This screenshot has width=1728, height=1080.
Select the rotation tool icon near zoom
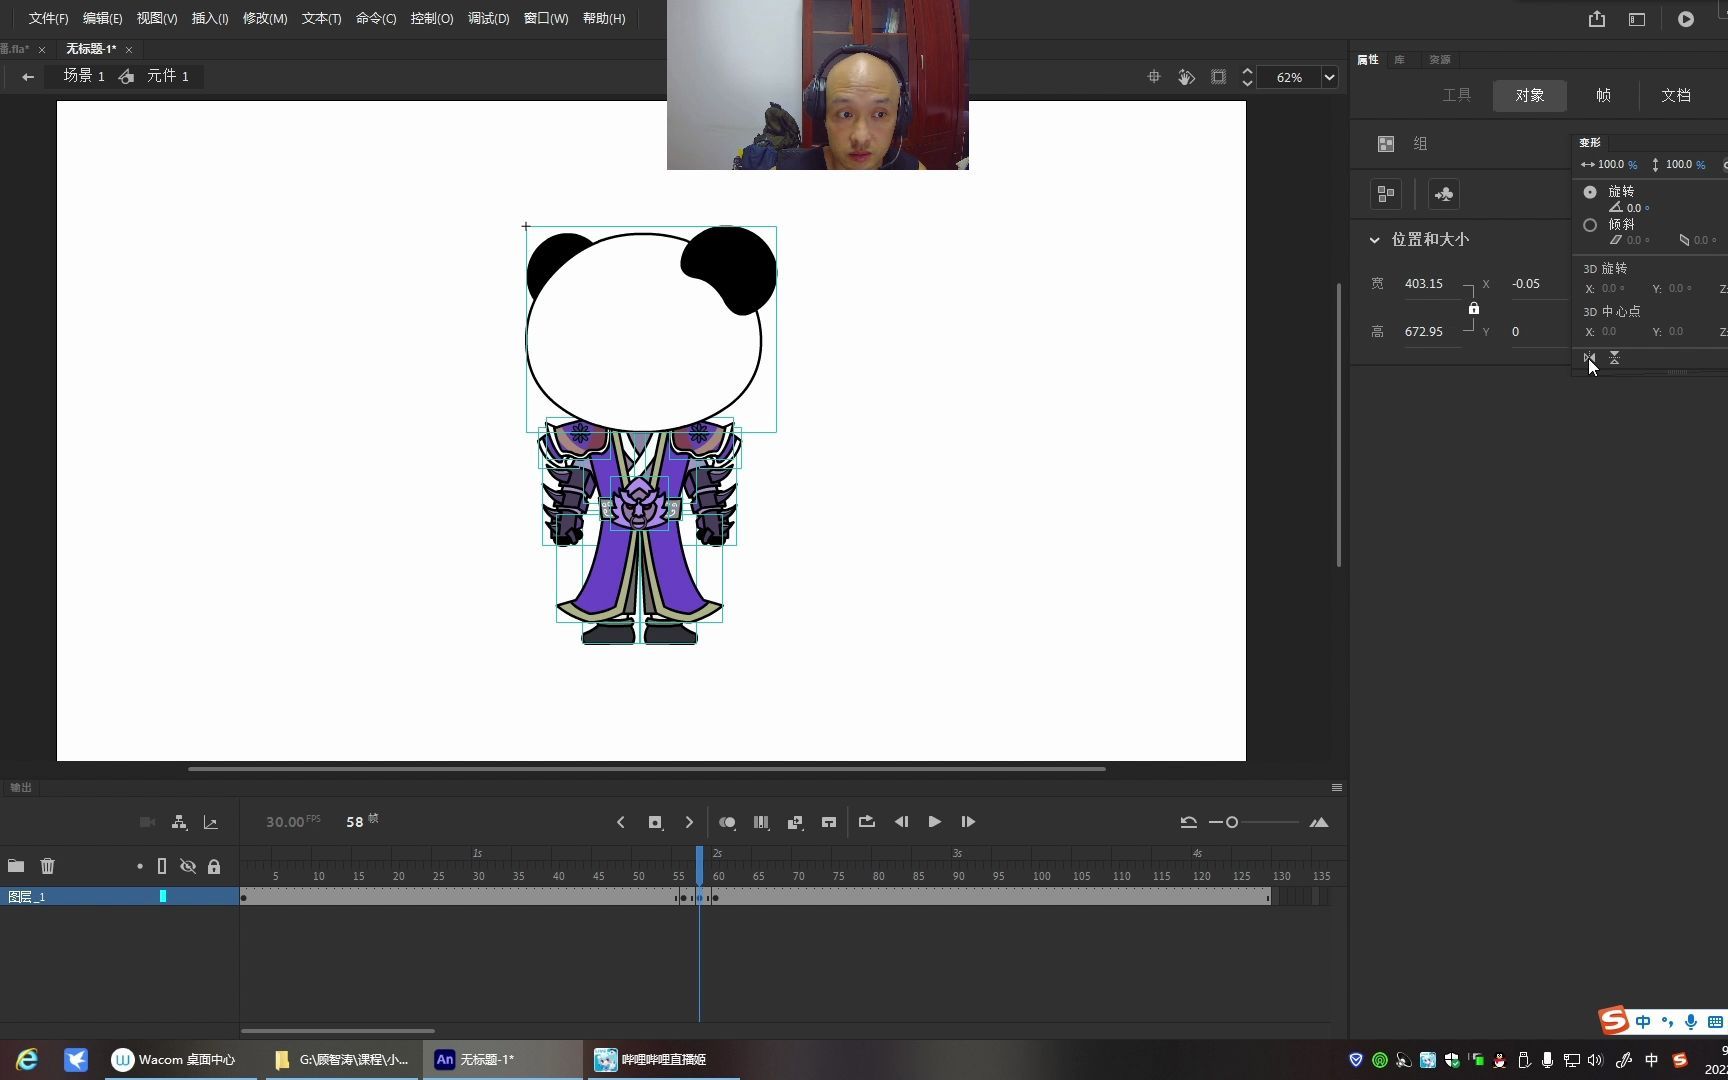(1186, 77)
